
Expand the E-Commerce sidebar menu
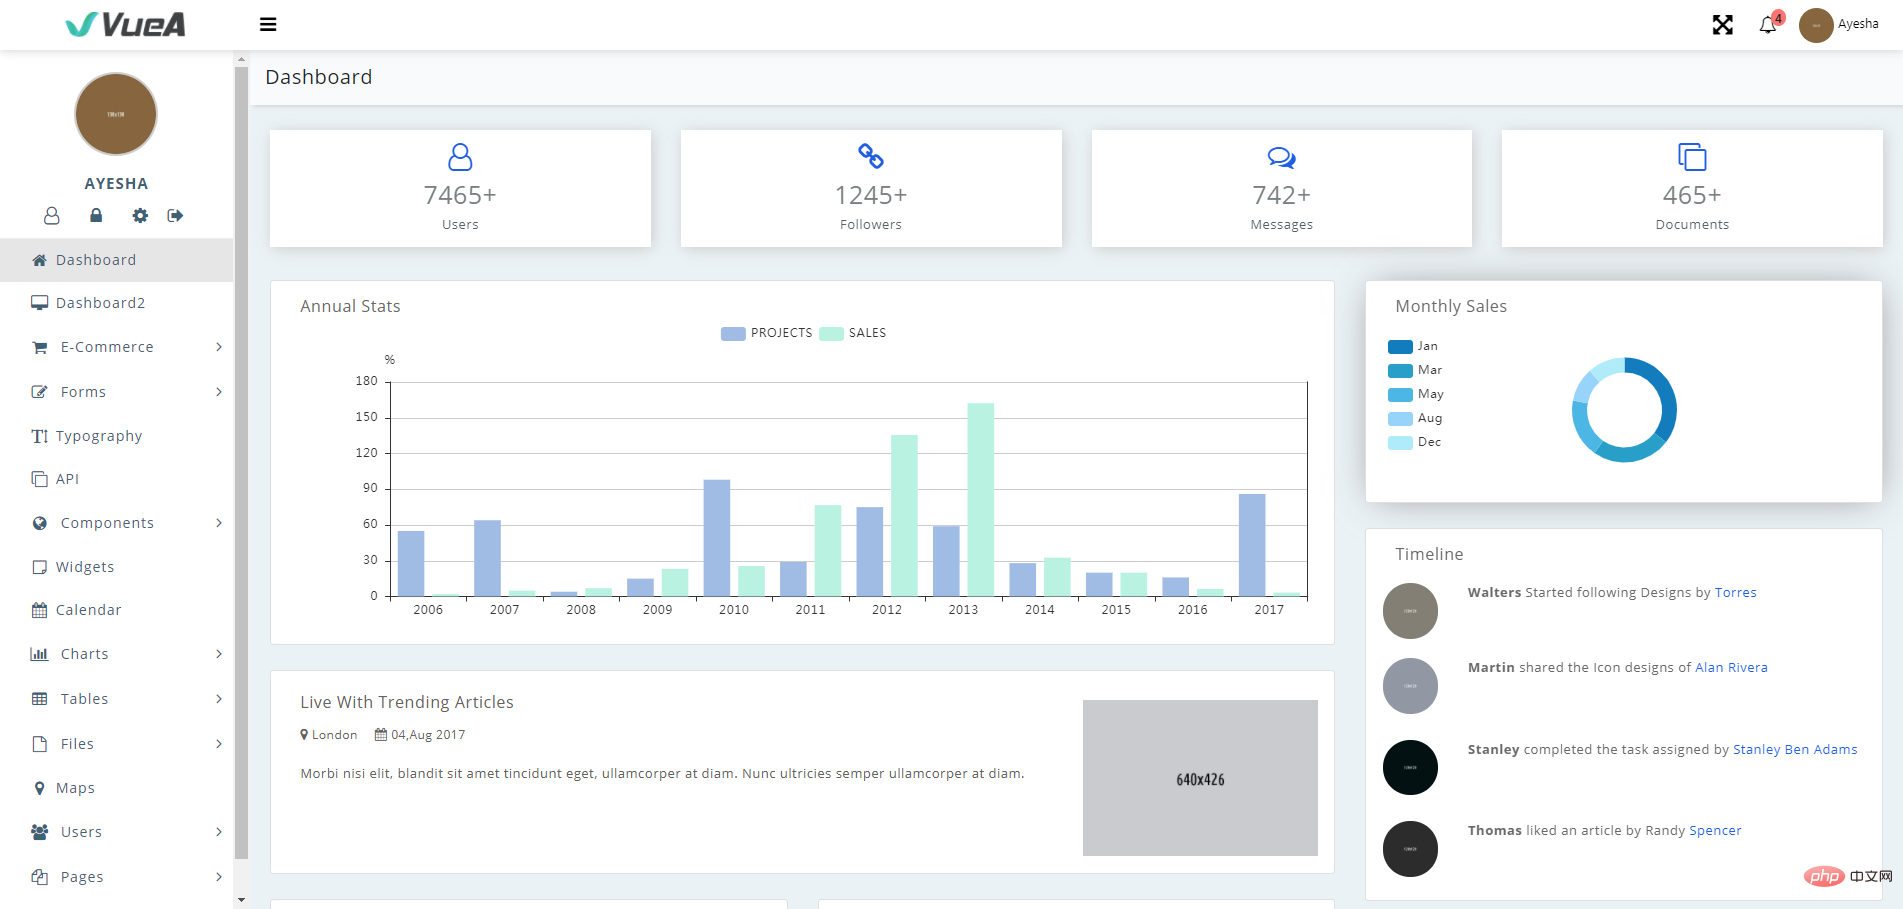107,347
